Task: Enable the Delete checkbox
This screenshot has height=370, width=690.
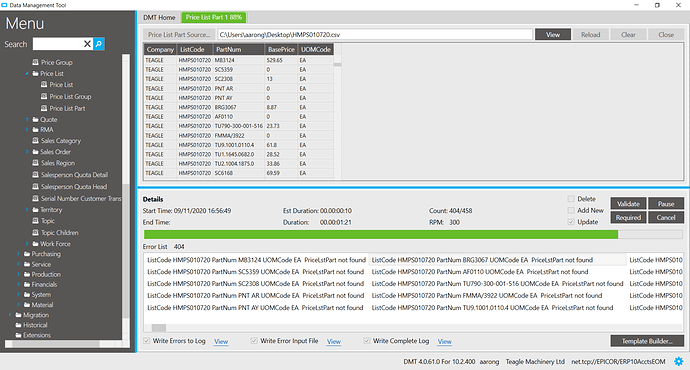Action: [571, 199]
